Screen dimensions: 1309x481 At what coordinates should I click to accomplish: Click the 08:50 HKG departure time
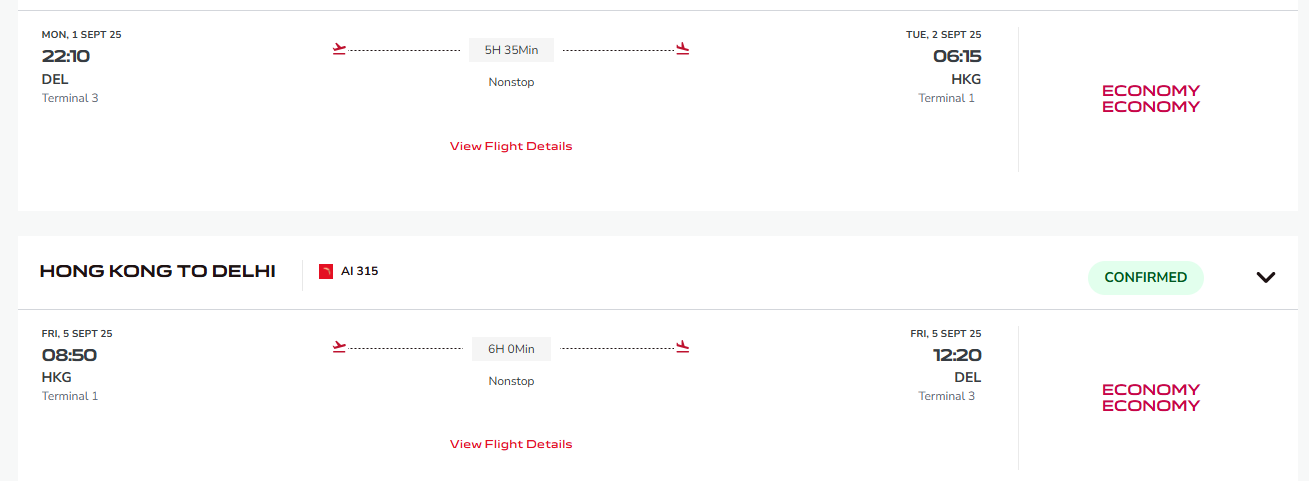click(69, 355)
